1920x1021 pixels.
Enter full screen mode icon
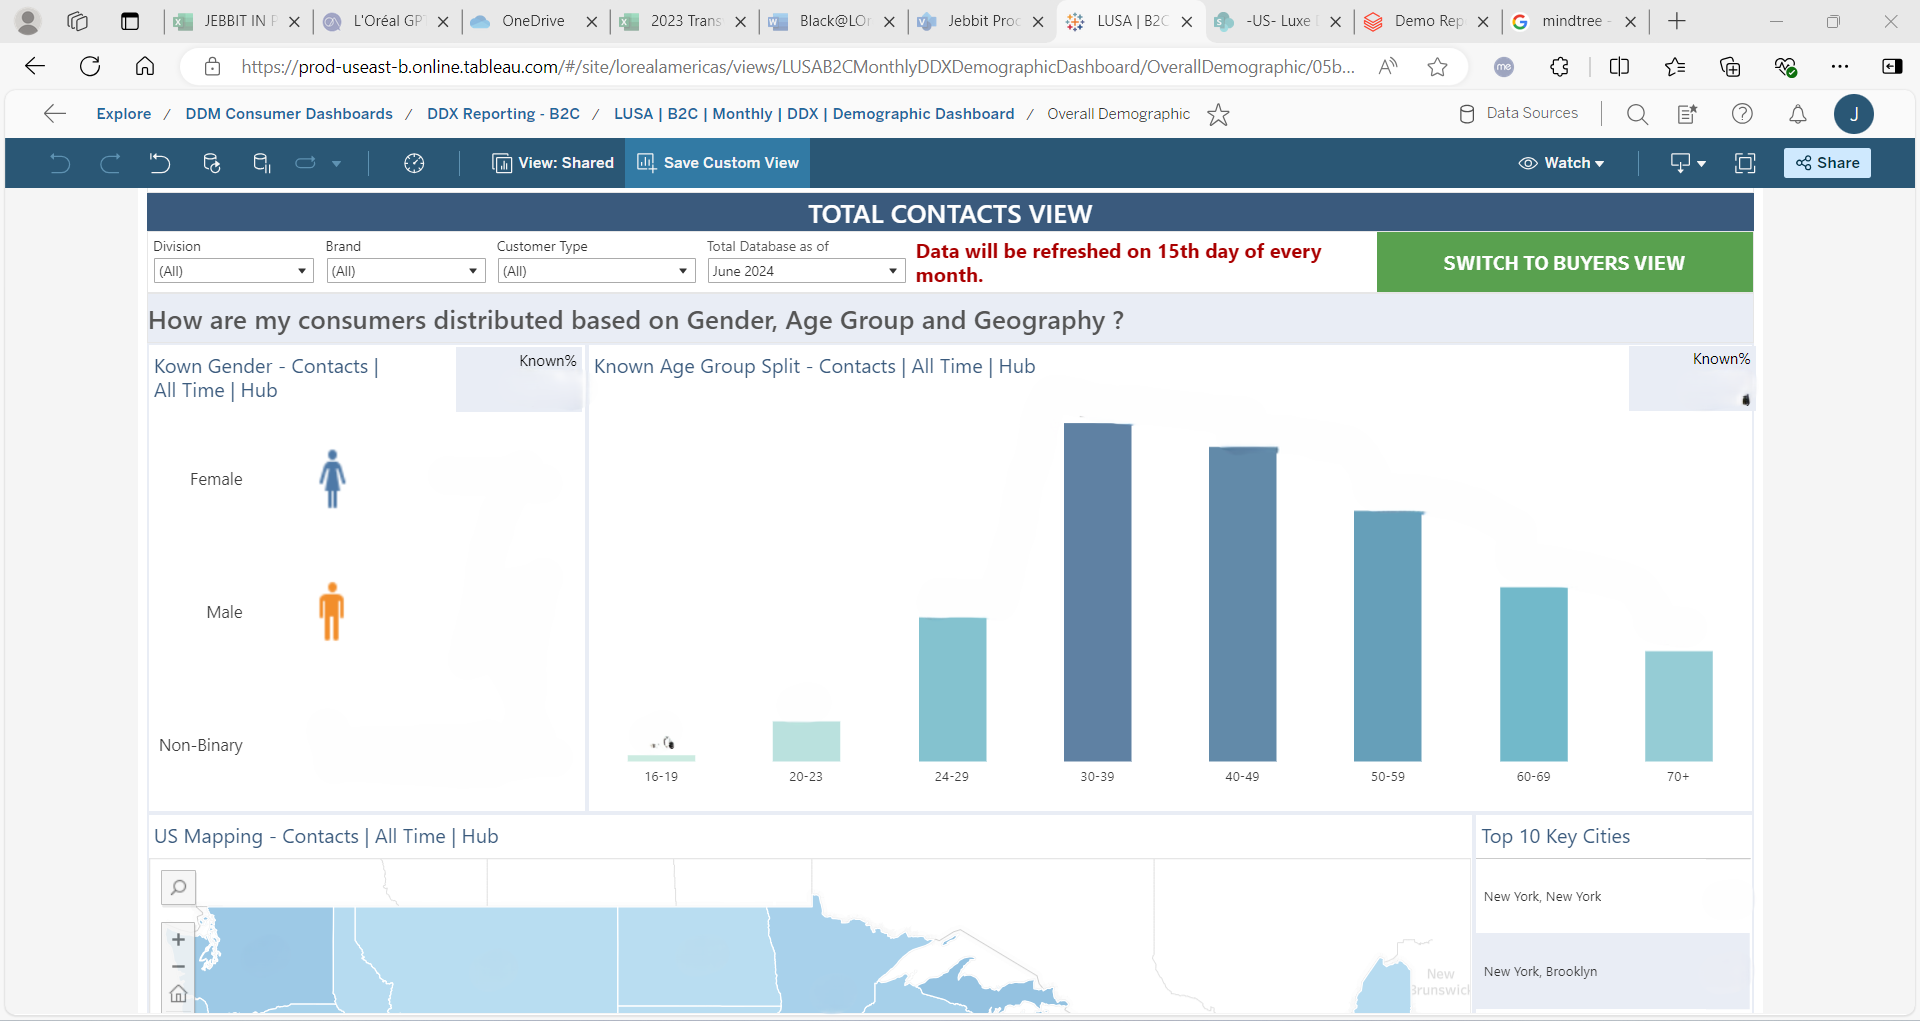click(1745, 163)
